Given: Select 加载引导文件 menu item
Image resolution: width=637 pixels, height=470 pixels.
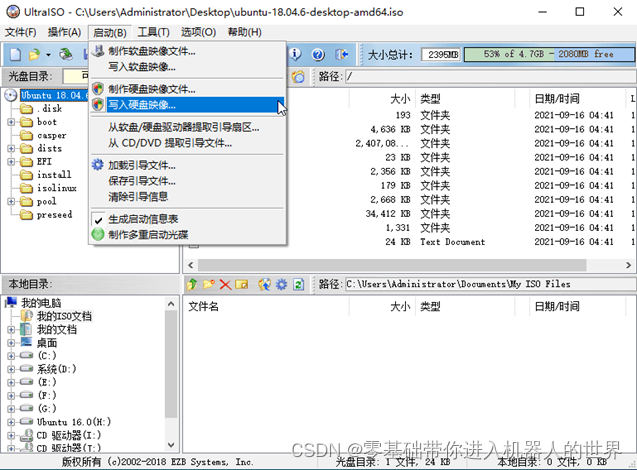Looking at the screenshot, I should click(141, 166).
